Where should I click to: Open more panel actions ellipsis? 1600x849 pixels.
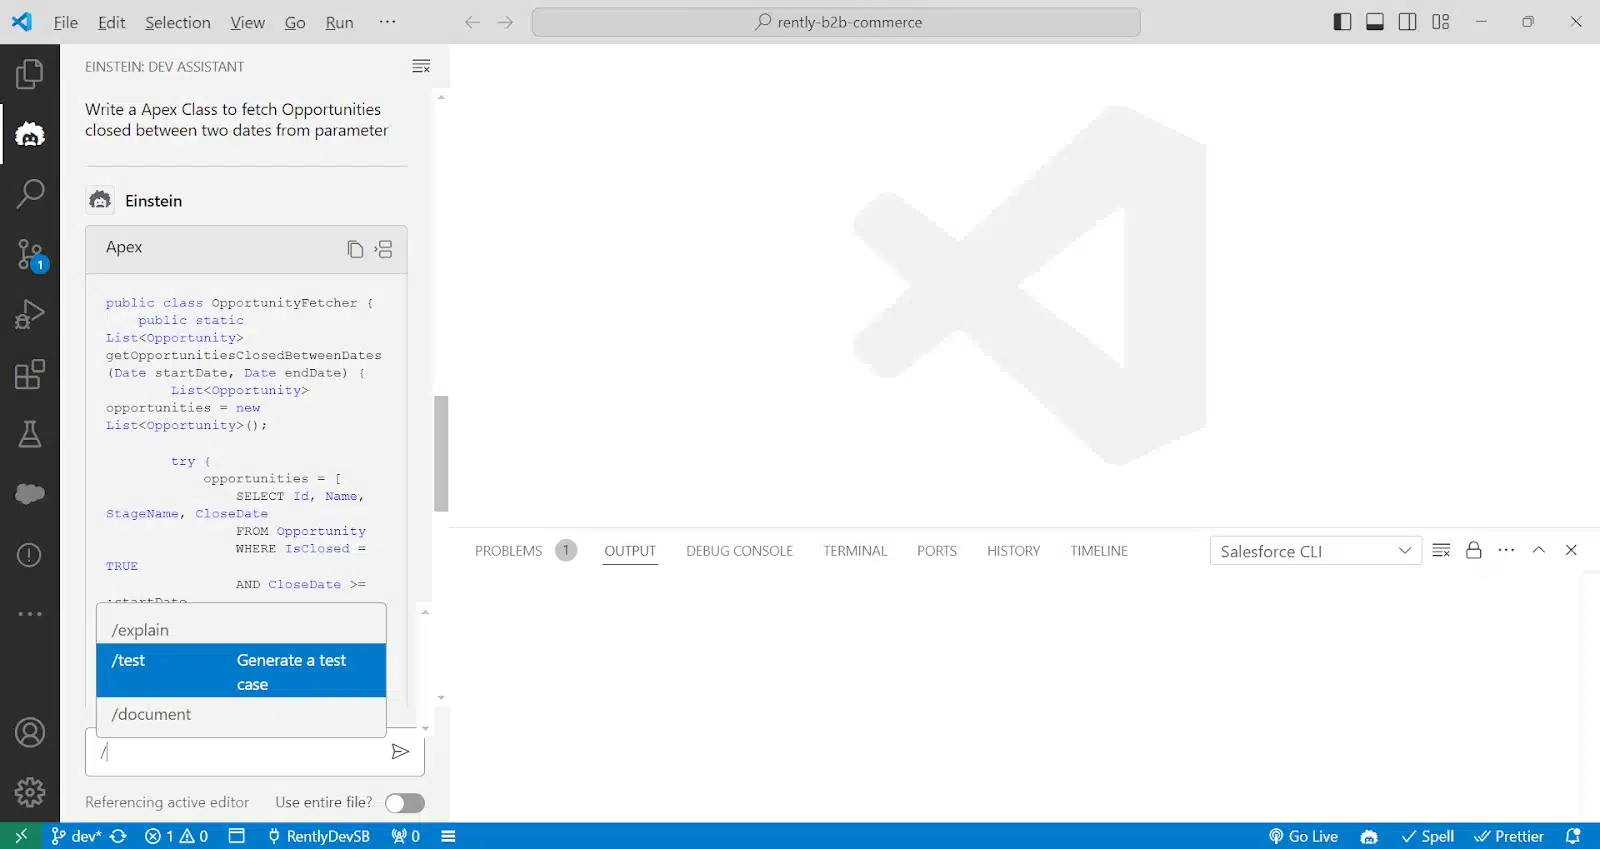tap(1506, 550)
